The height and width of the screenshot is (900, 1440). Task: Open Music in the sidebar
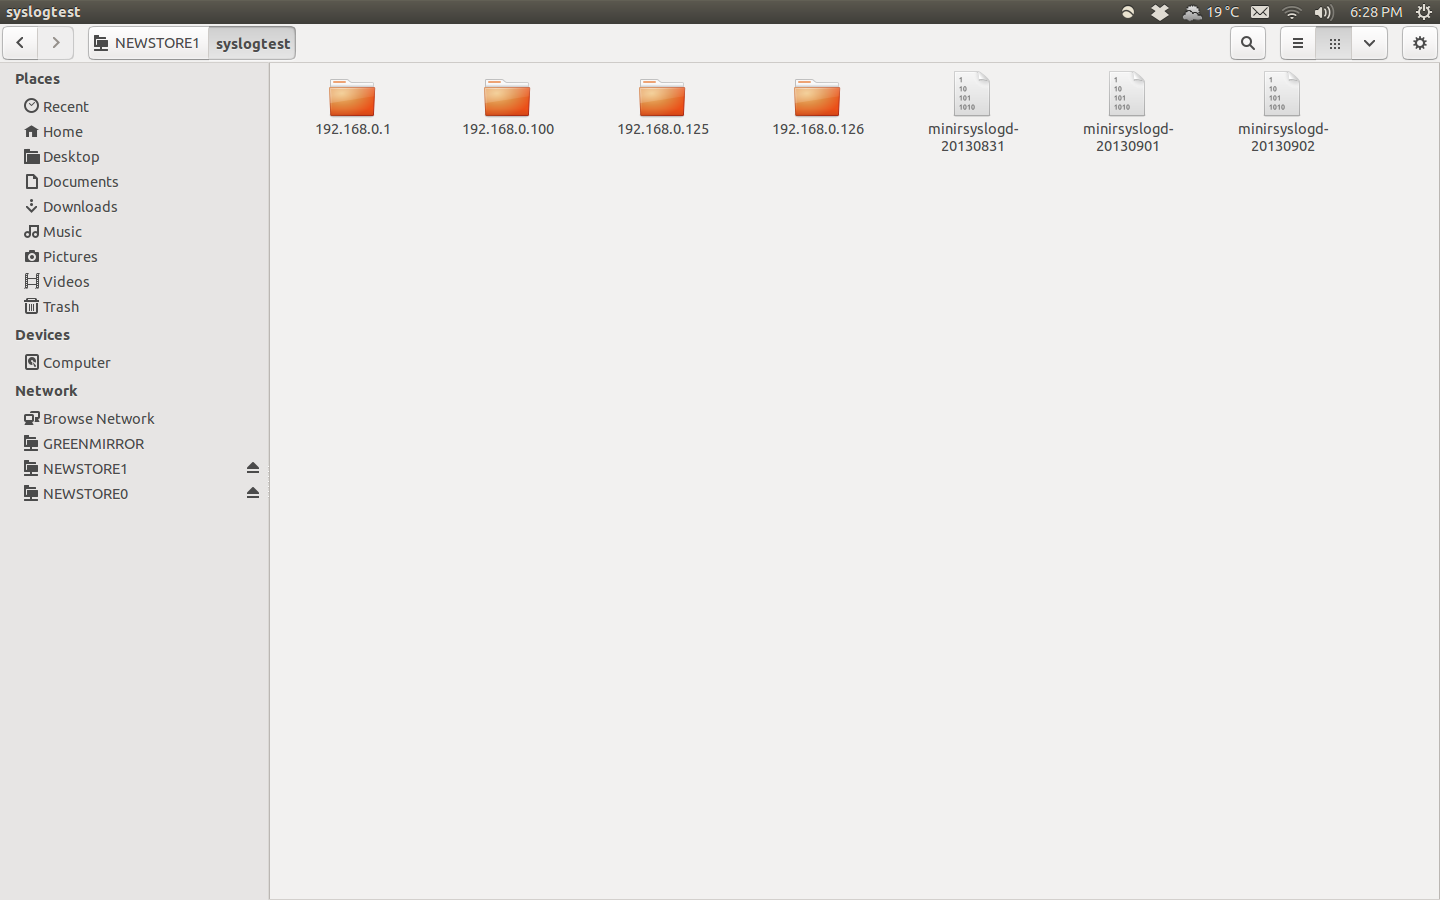click(135, 231)
